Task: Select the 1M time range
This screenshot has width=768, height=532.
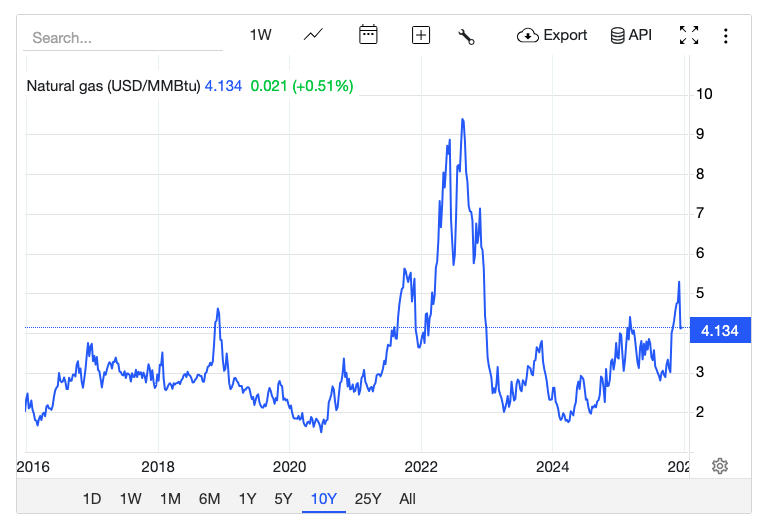Action: coord(170,499)
